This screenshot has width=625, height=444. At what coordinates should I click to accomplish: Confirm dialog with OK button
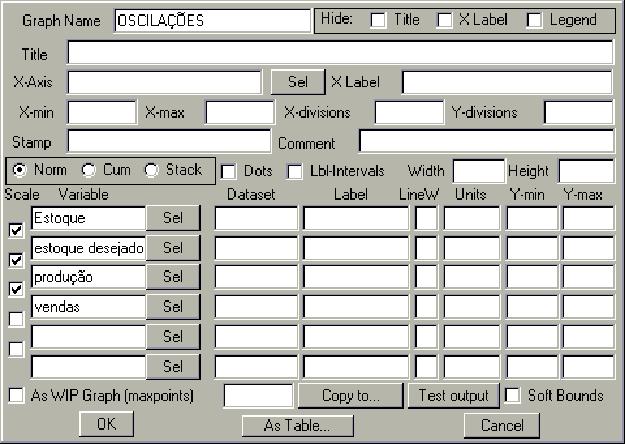[106, 425]
